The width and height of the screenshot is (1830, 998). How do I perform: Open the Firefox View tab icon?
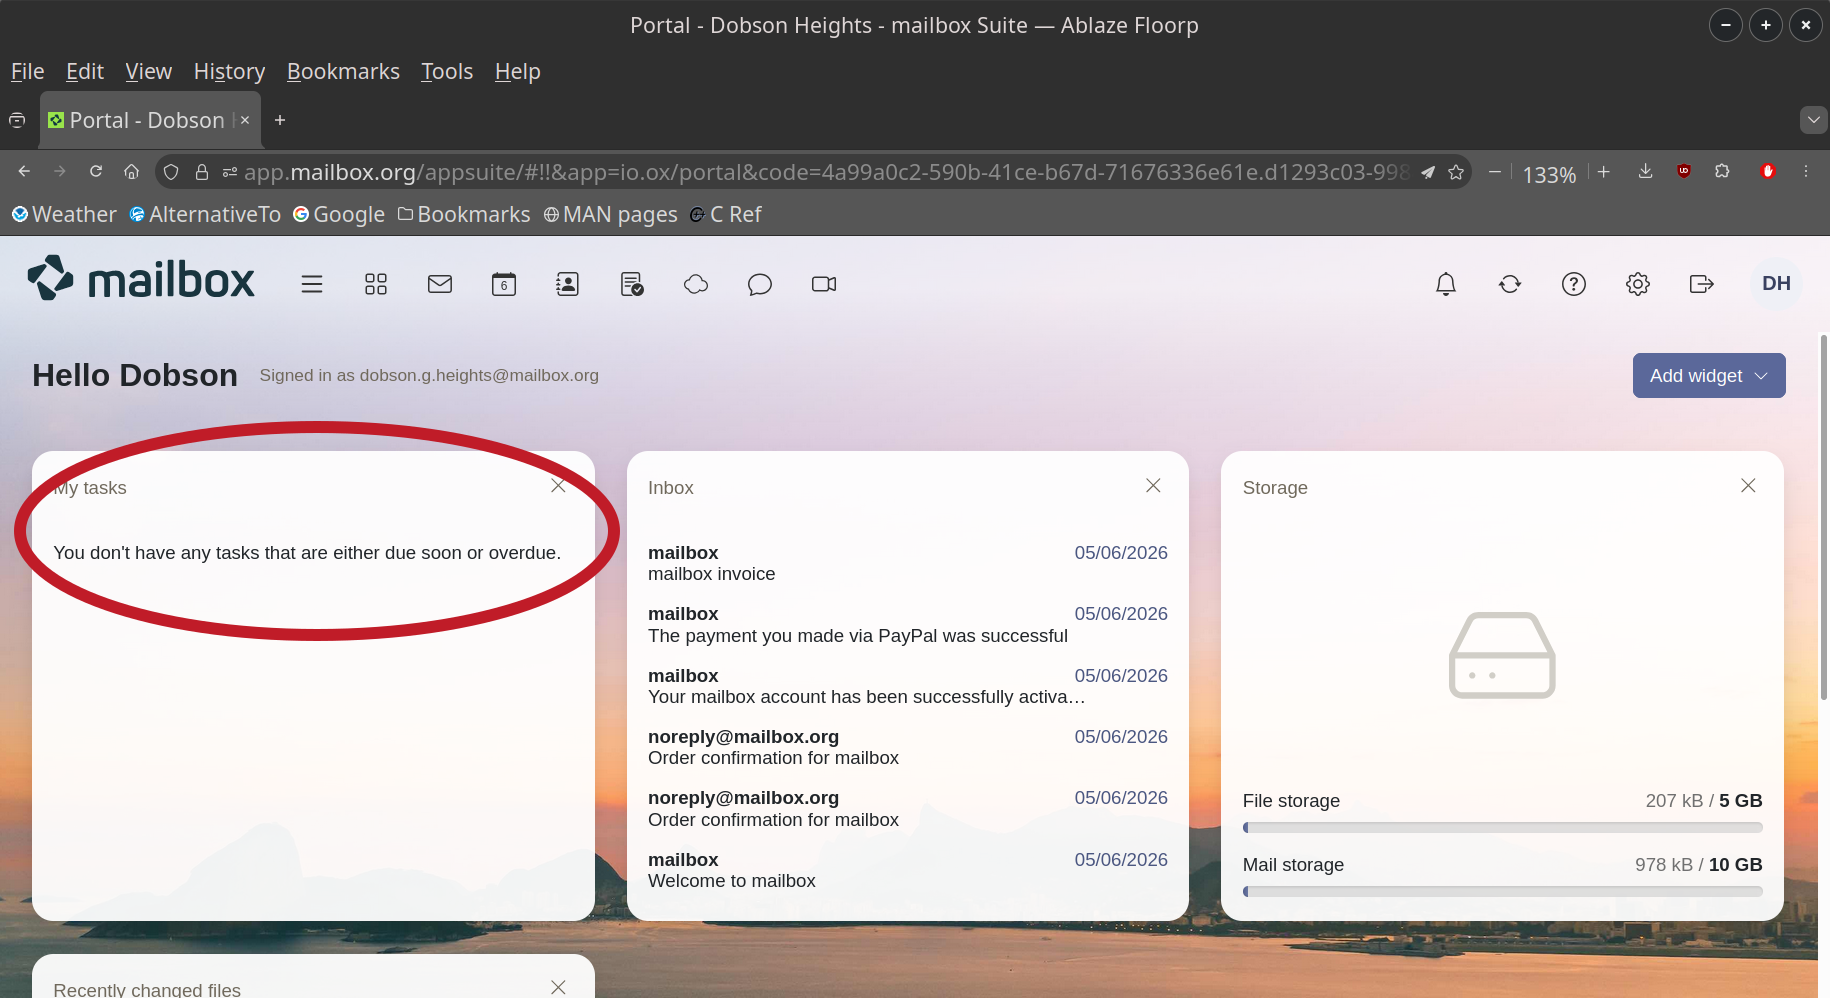click(17, 120)
